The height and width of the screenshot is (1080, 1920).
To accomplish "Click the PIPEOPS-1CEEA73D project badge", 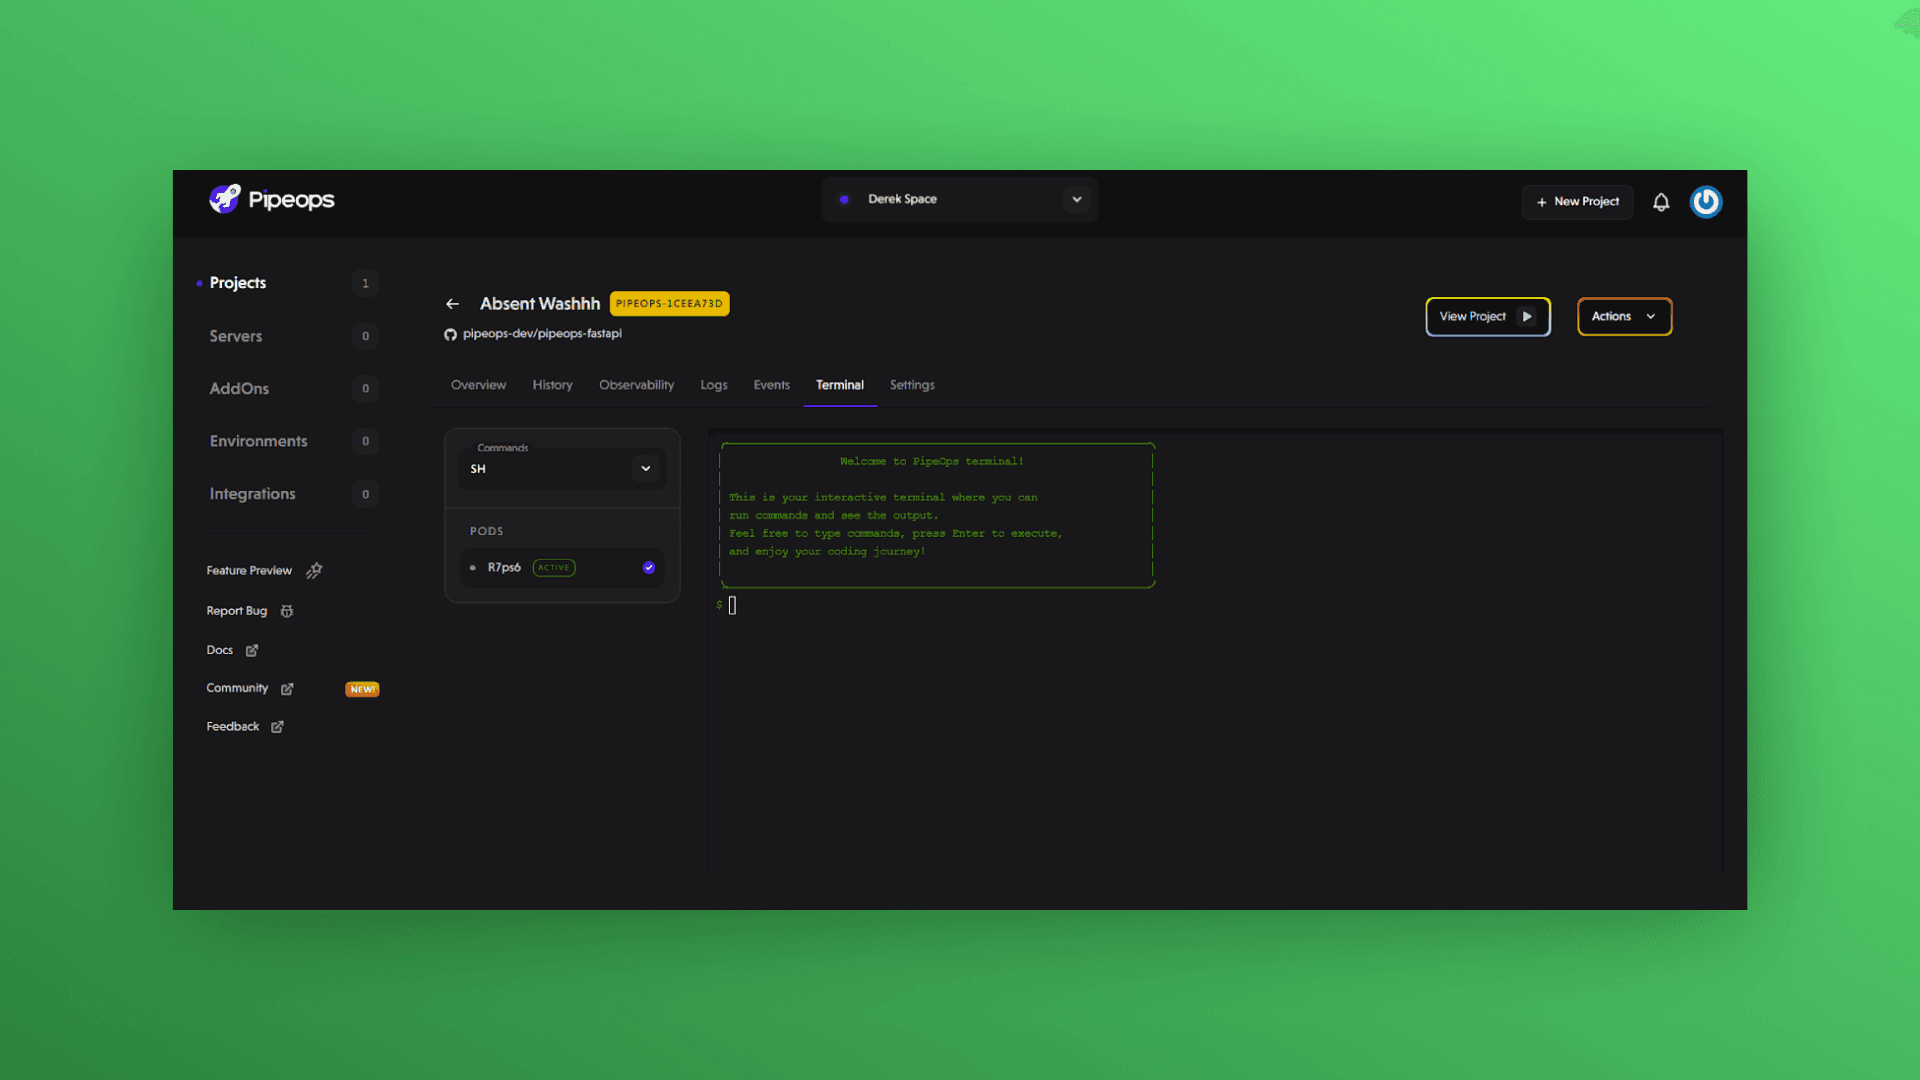I will pyautogui.click(x=669, y=304).
